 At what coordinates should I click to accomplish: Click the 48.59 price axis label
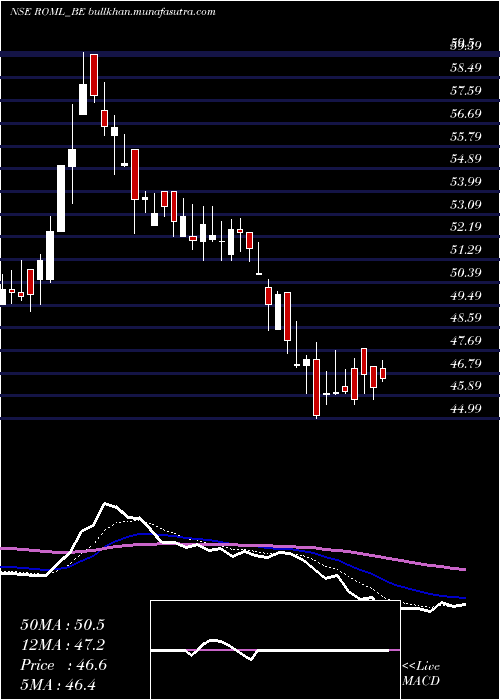point(466,318)
